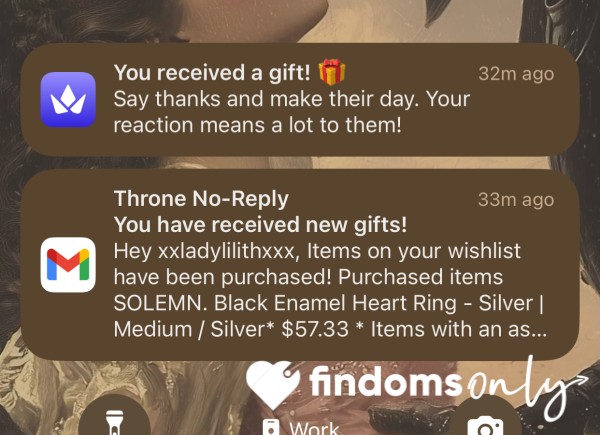Tap the gift box emoji
Screen dimensions: 600x435
[x=332, y=72]
